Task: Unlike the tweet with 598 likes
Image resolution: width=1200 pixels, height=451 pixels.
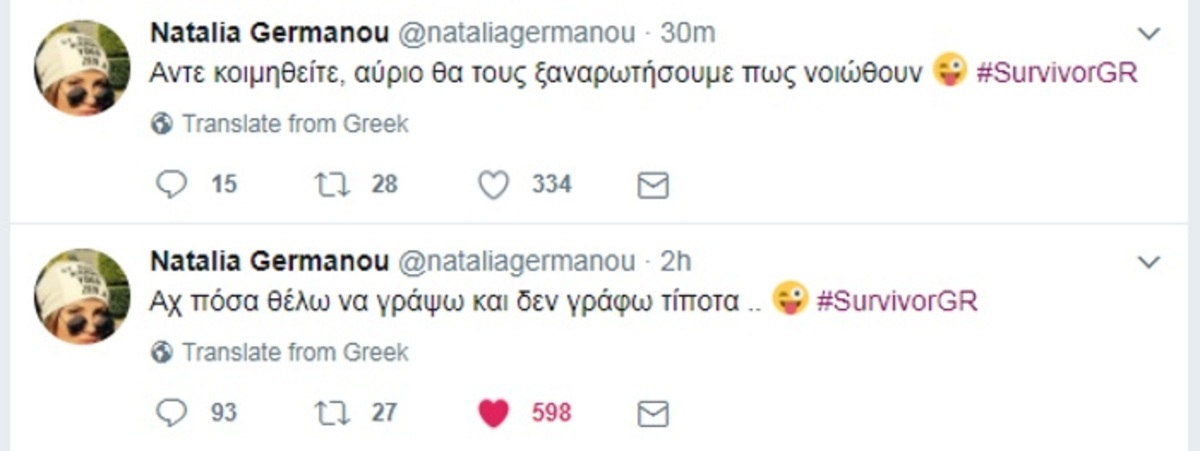Action: (x=493, y=413)
